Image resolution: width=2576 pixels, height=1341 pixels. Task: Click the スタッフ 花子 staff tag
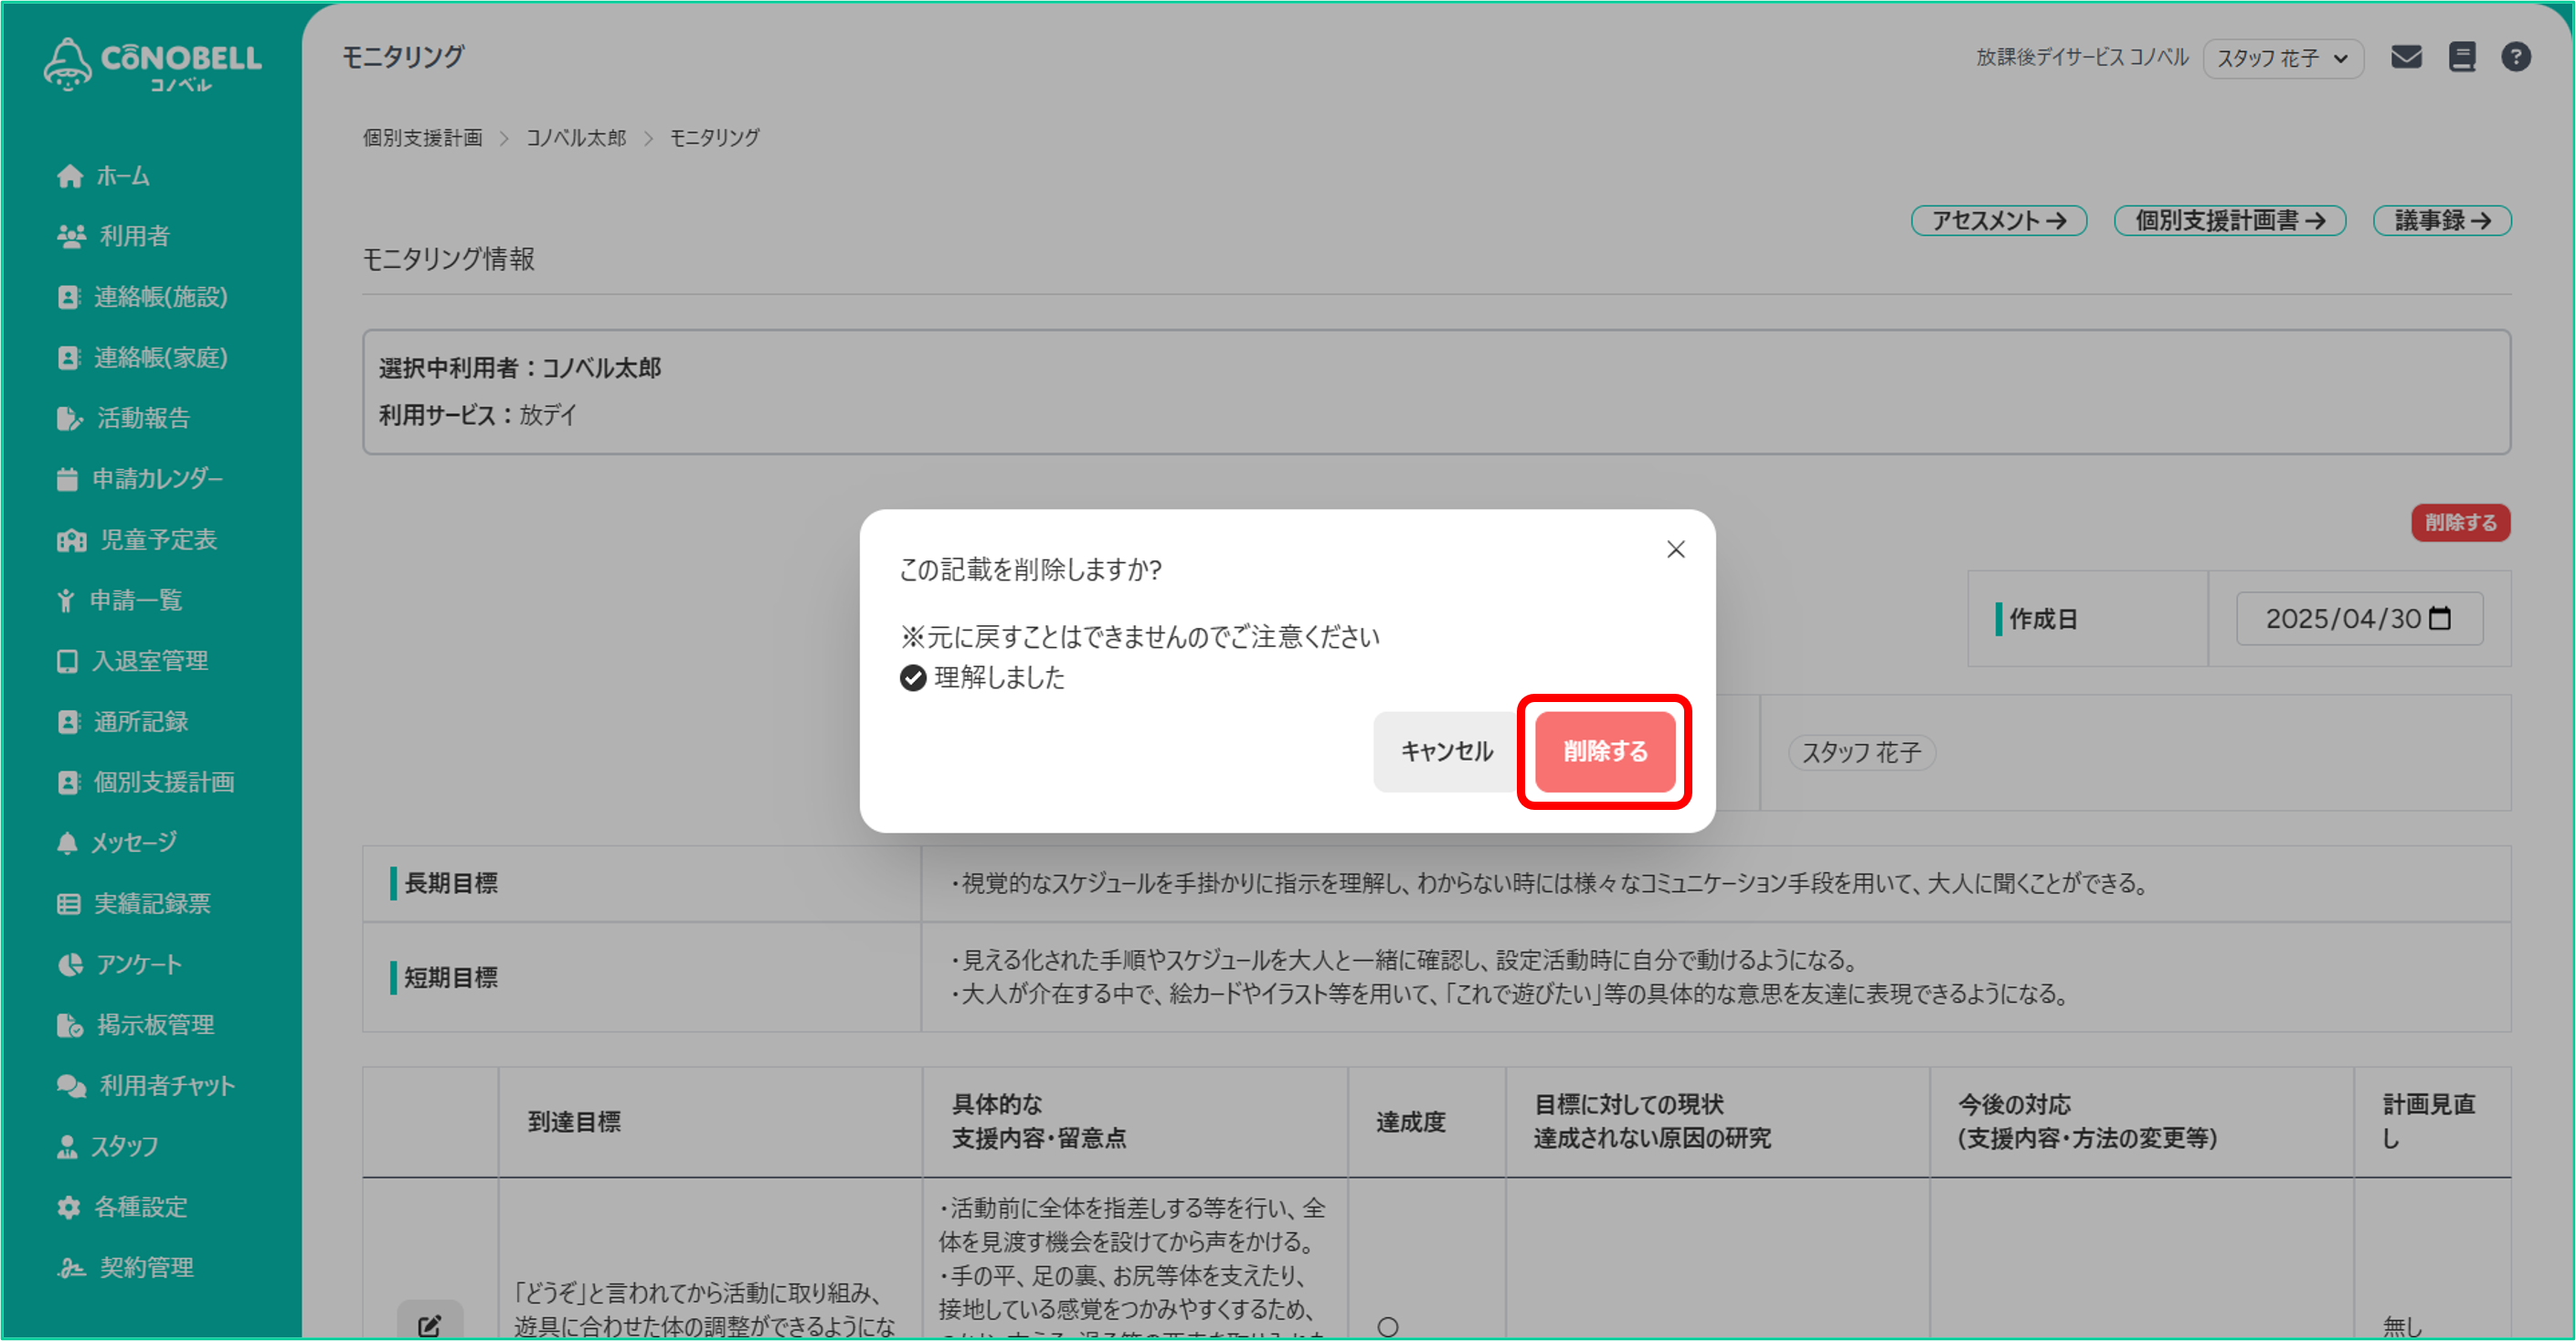click(1861, 753)
